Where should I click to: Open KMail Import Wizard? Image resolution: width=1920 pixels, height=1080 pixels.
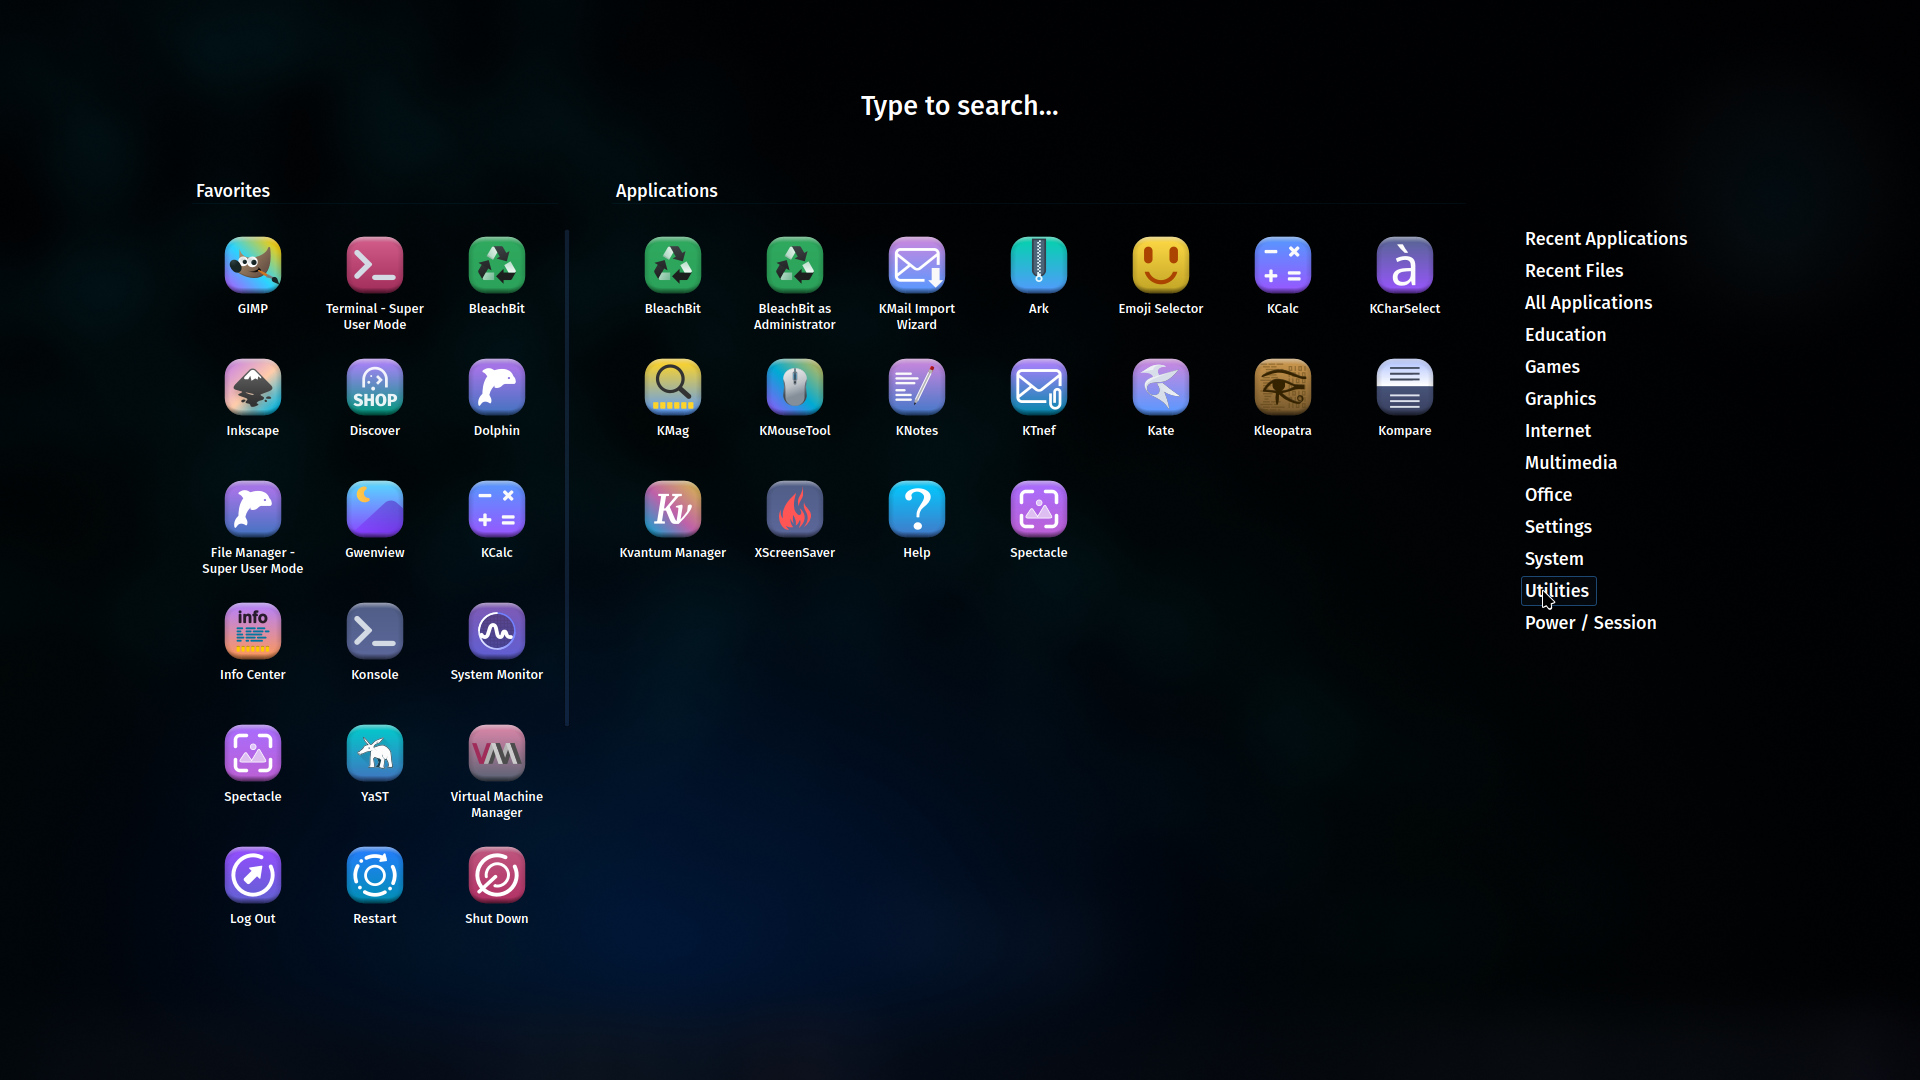point(917,265)
